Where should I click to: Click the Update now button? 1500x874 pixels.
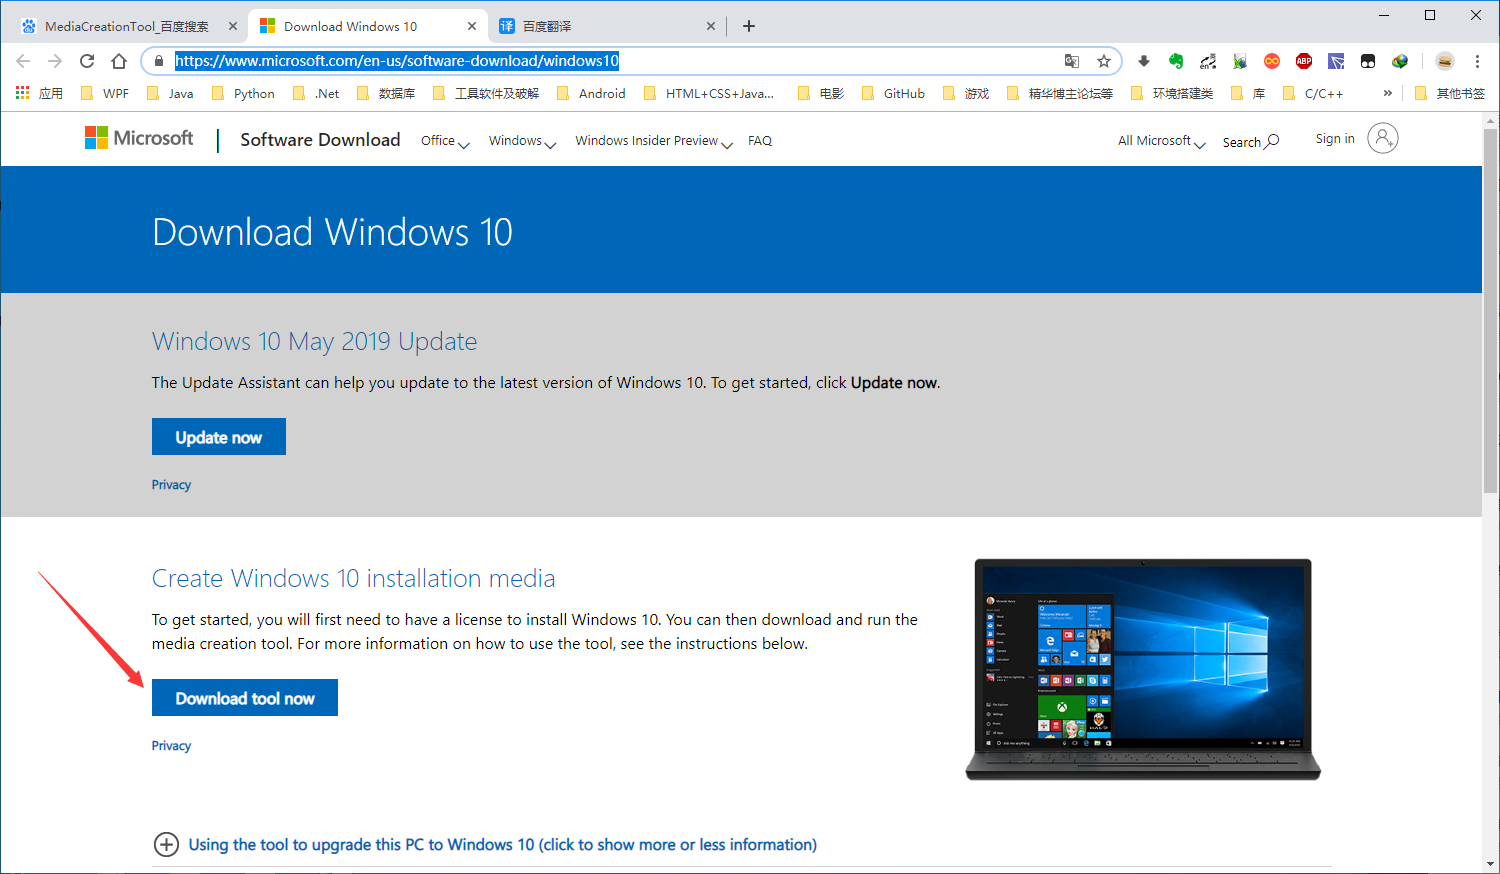(x=219, y=436)
